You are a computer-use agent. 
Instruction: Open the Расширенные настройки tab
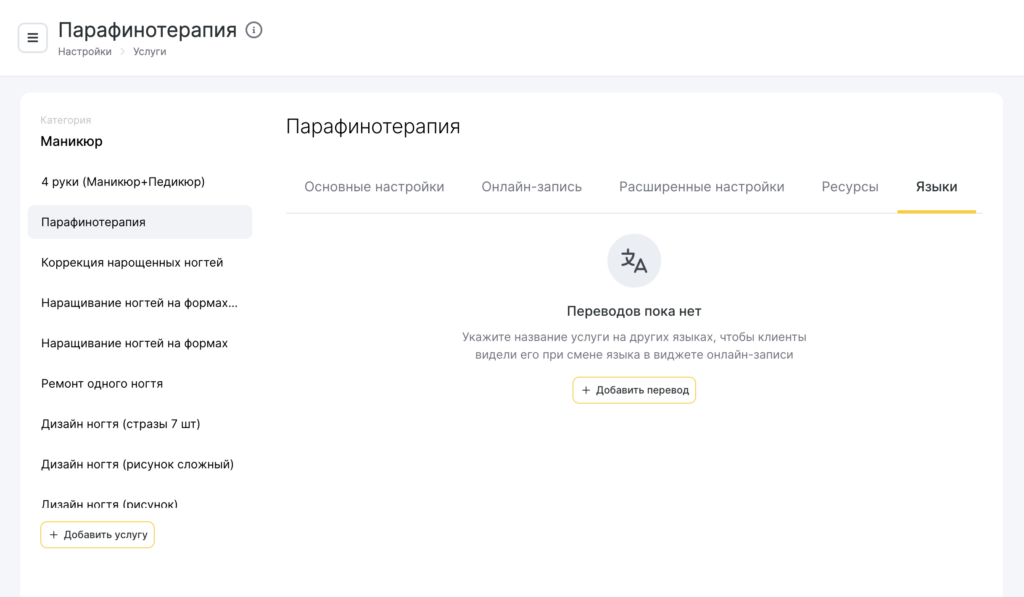(701, 187)
